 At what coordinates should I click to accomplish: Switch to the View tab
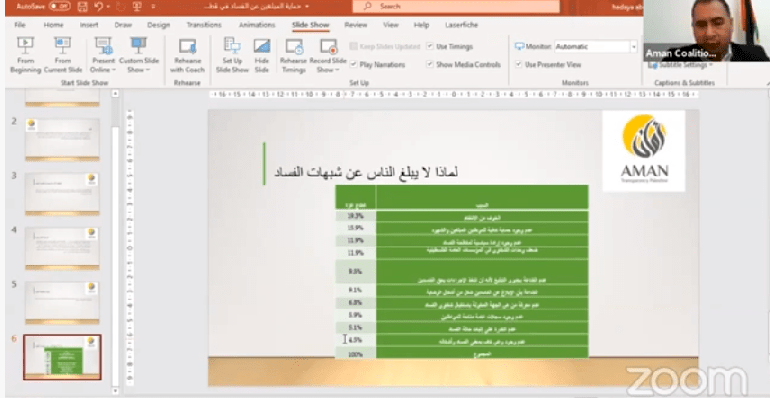pyautogui.click(x=391, y=25)
